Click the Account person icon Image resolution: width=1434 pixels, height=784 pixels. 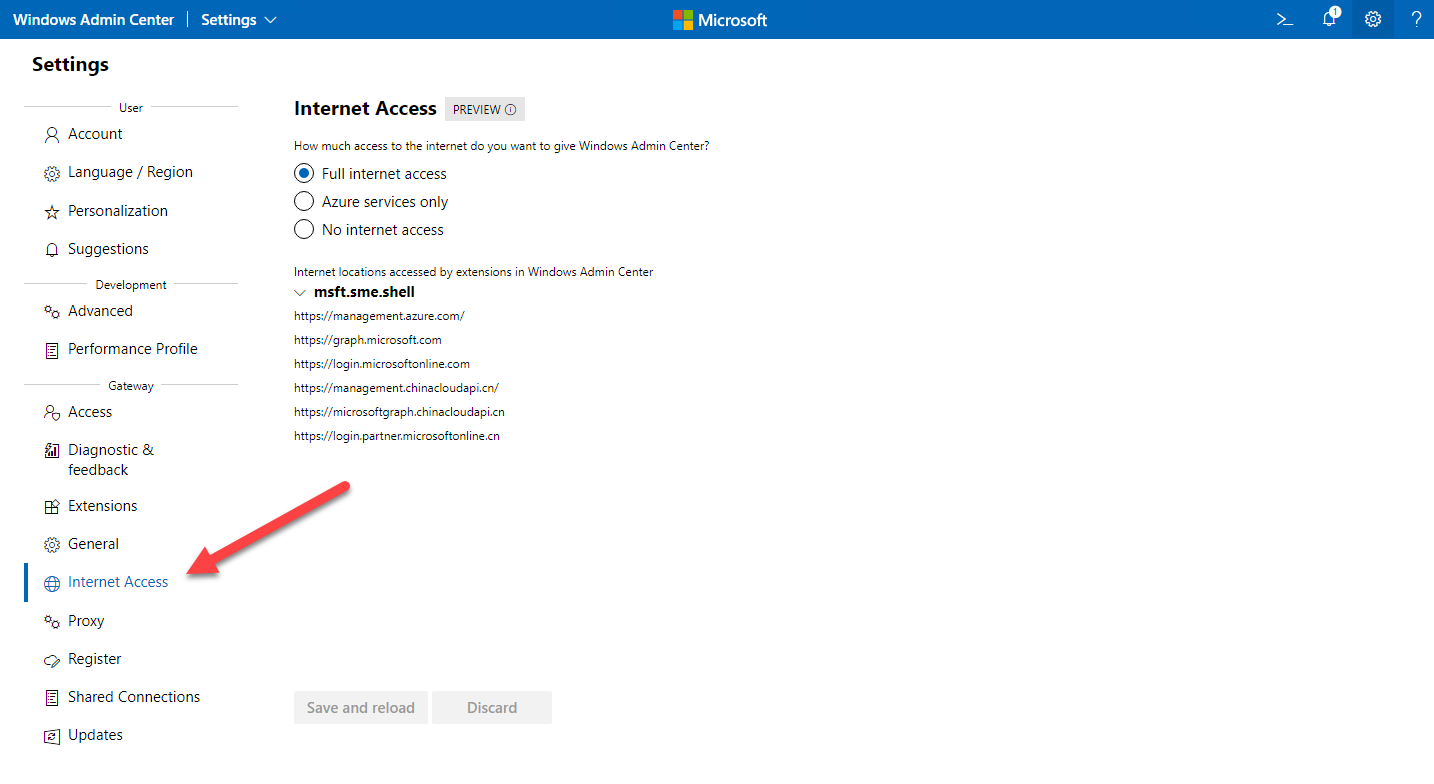52,135
